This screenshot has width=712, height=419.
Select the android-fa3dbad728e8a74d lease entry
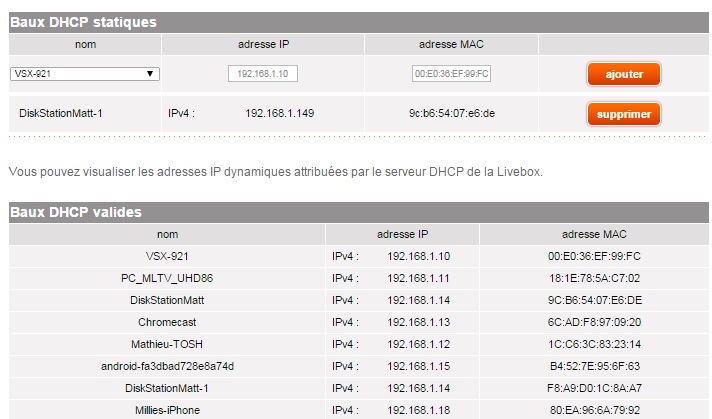tap(167, 366)
